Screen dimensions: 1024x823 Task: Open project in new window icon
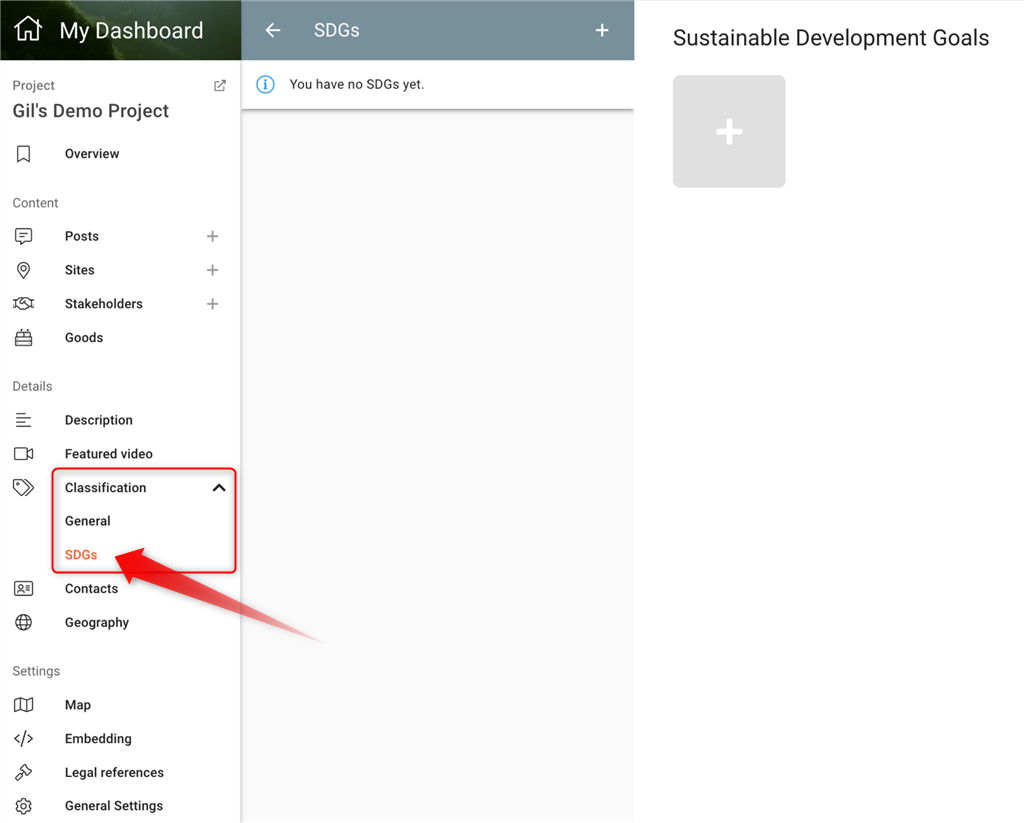click(x=220, y=86)
